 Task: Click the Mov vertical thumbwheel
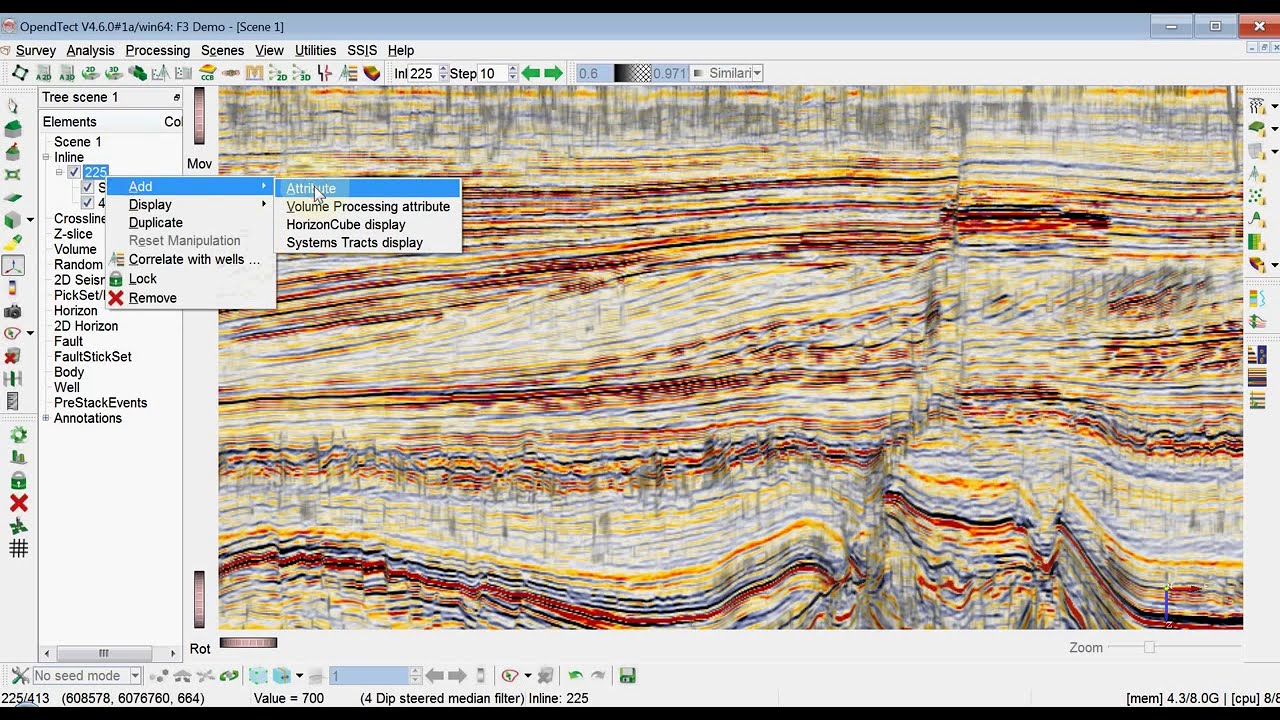(x=199, y=117)
